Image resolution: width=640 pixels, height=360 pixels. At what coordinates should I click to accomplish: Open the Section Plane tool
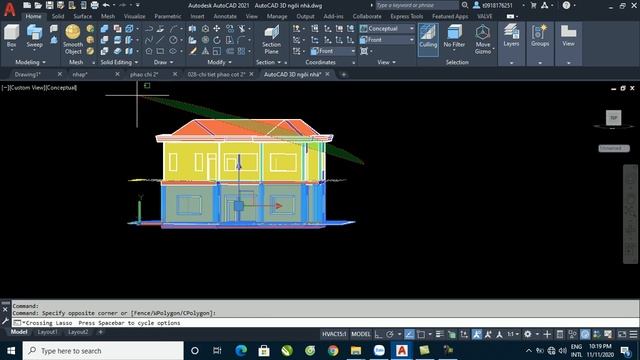point(271,39)
